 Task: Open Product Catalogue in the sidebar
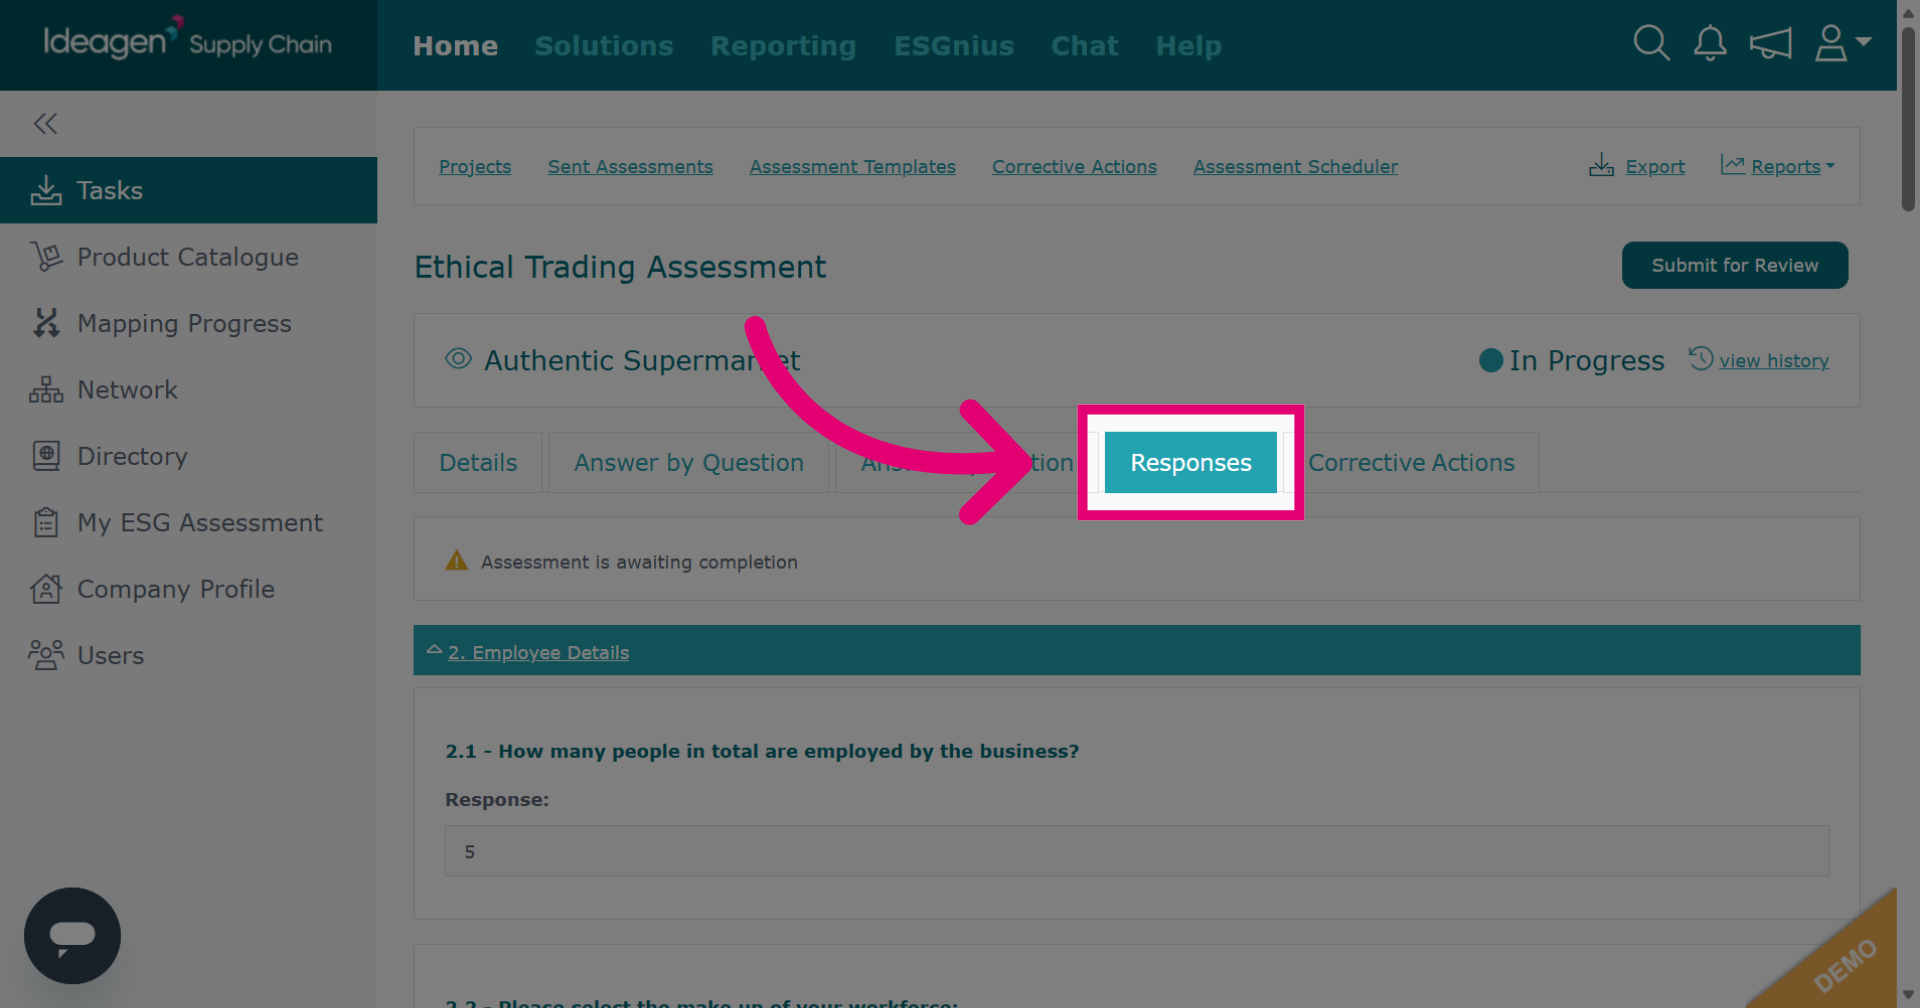(x=188, y=257)
